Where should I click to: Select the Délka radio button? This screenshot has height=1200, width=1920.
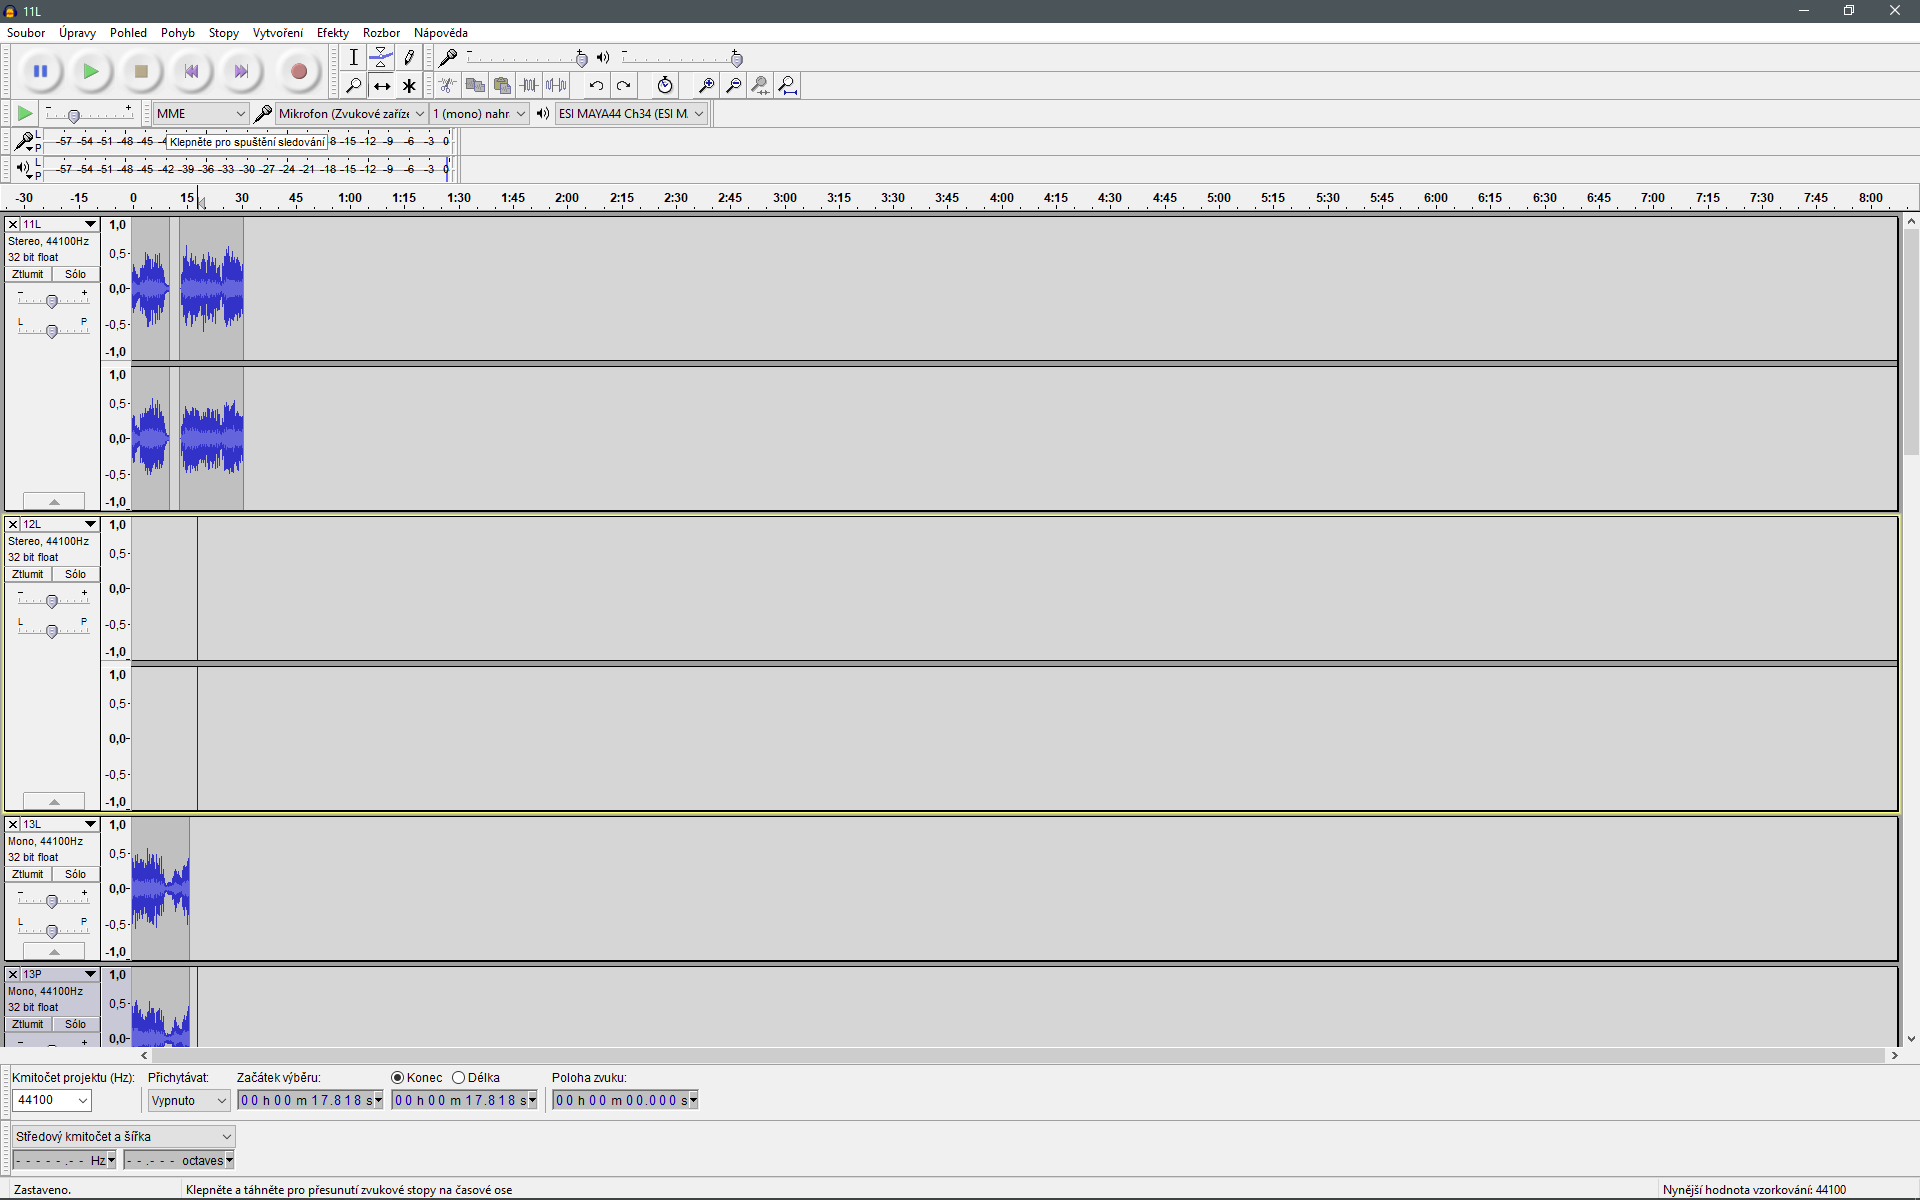click(x=459, y=1077)
